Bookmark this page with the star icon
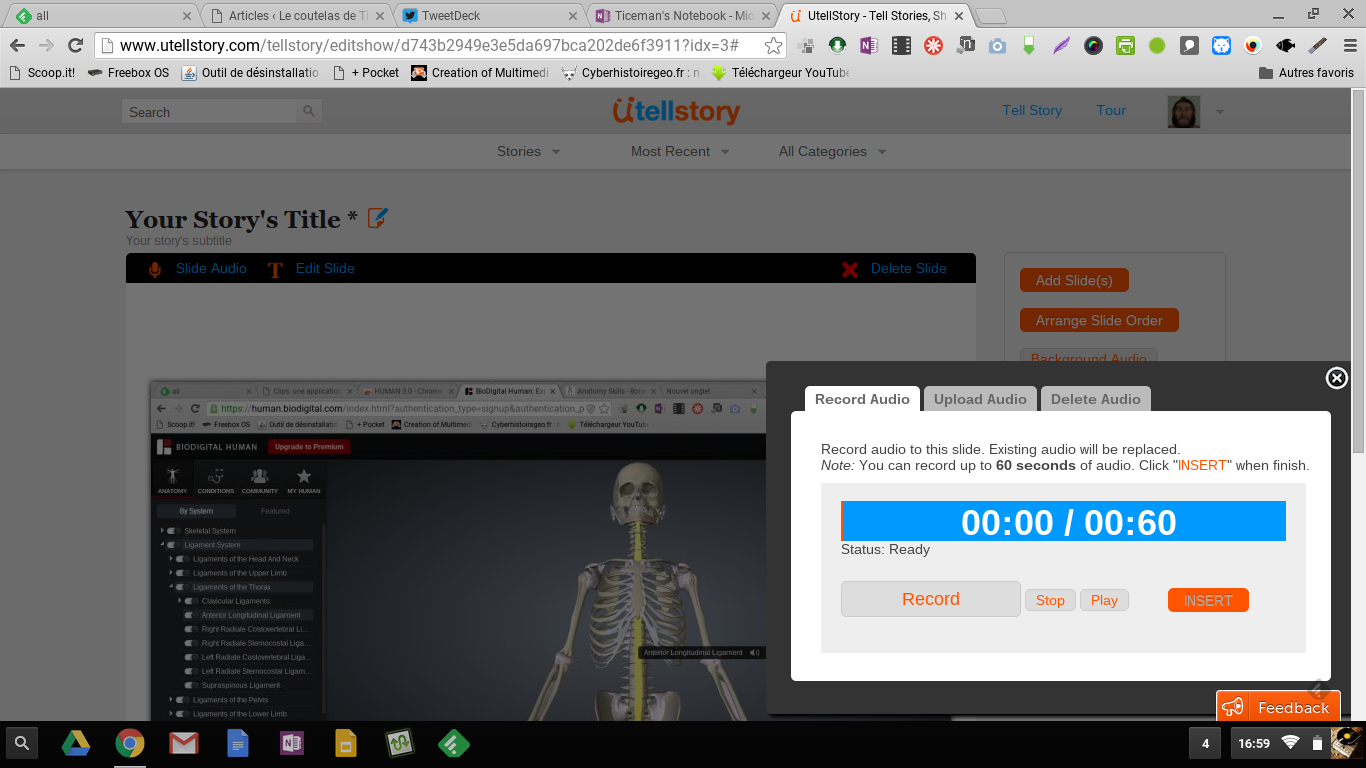Image resolution: width=1366 pixels, height=768 pixels. 773,45
